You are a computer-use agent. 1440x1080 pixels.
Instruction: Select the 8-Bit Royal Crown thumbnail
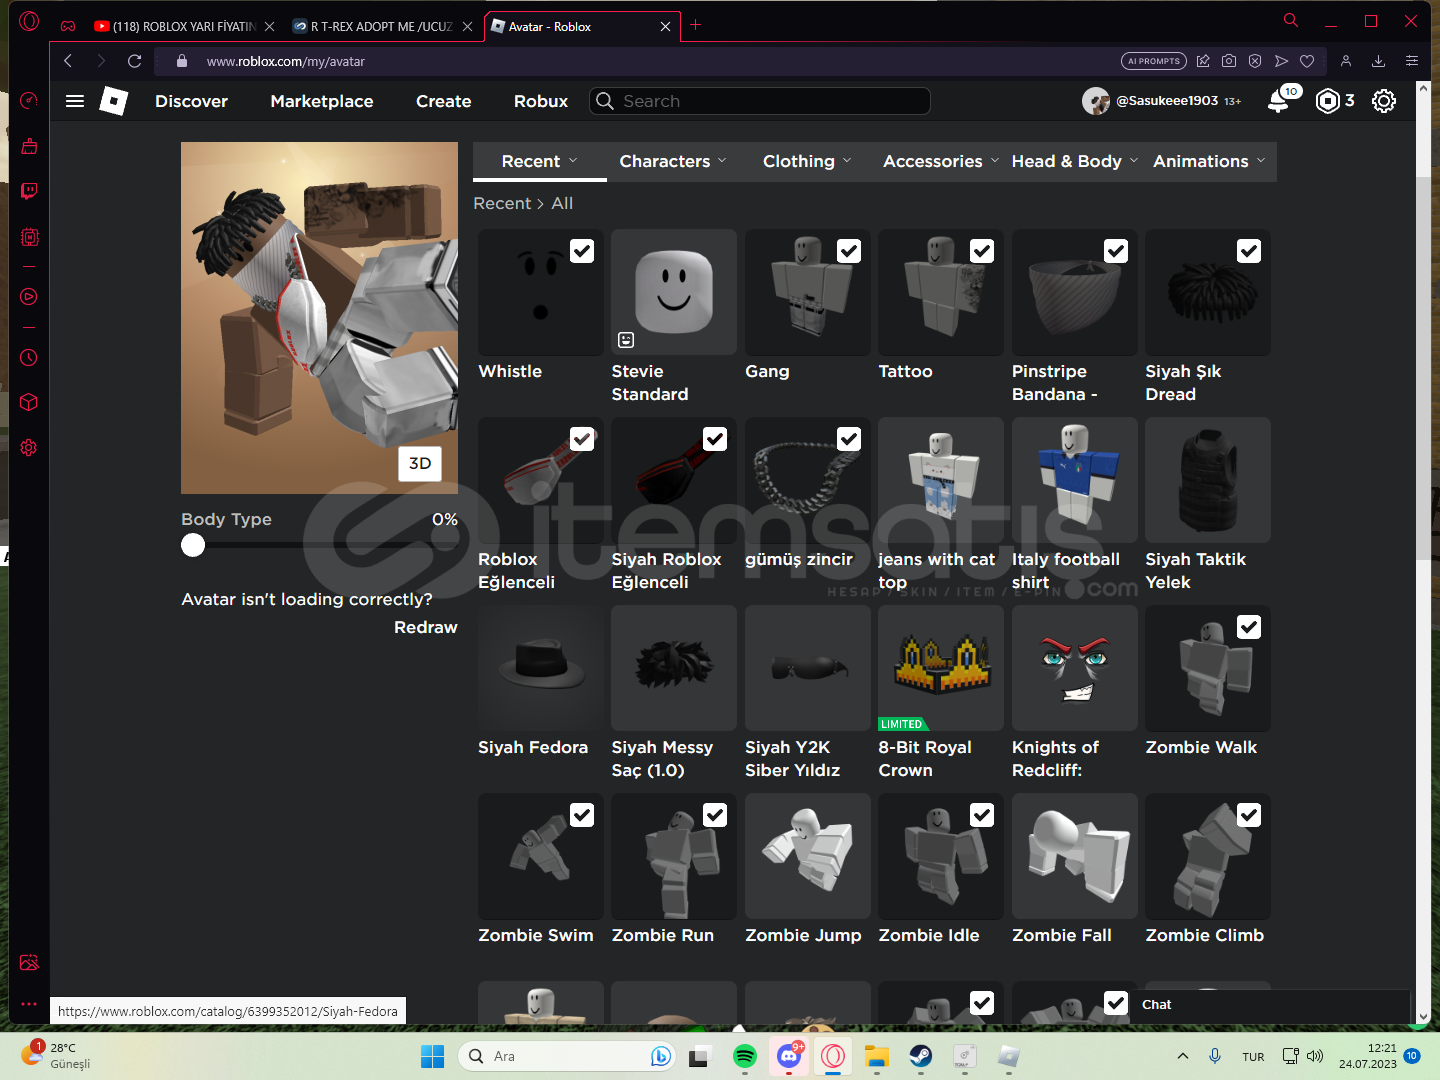pos(941,668)
